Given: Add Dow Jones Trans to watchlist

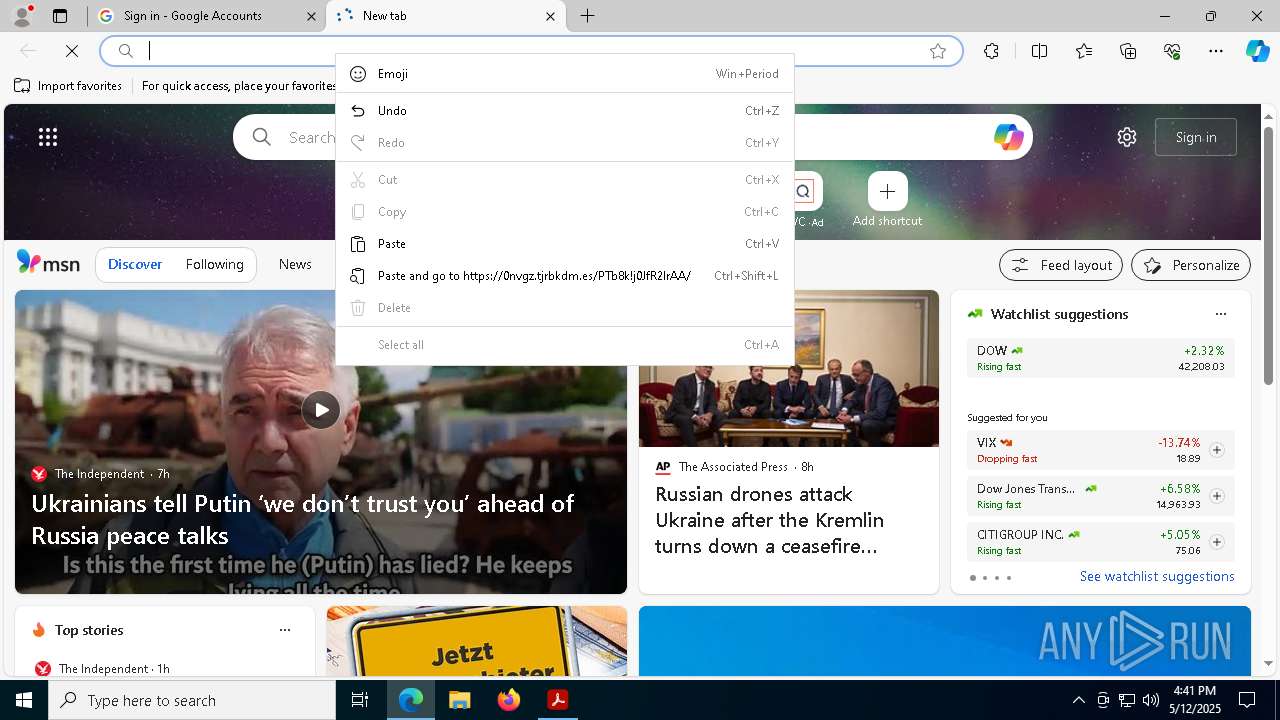Looking at the screenshot, I should point(1216,496).
